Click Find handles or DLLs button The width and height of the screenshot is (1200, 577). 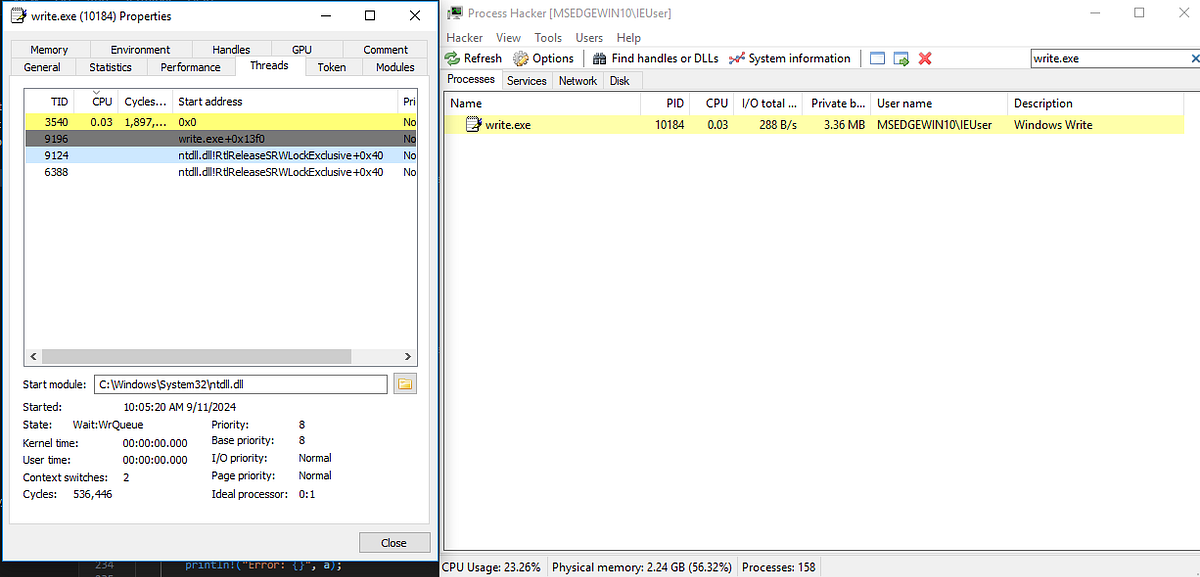[x=654, y=58]
